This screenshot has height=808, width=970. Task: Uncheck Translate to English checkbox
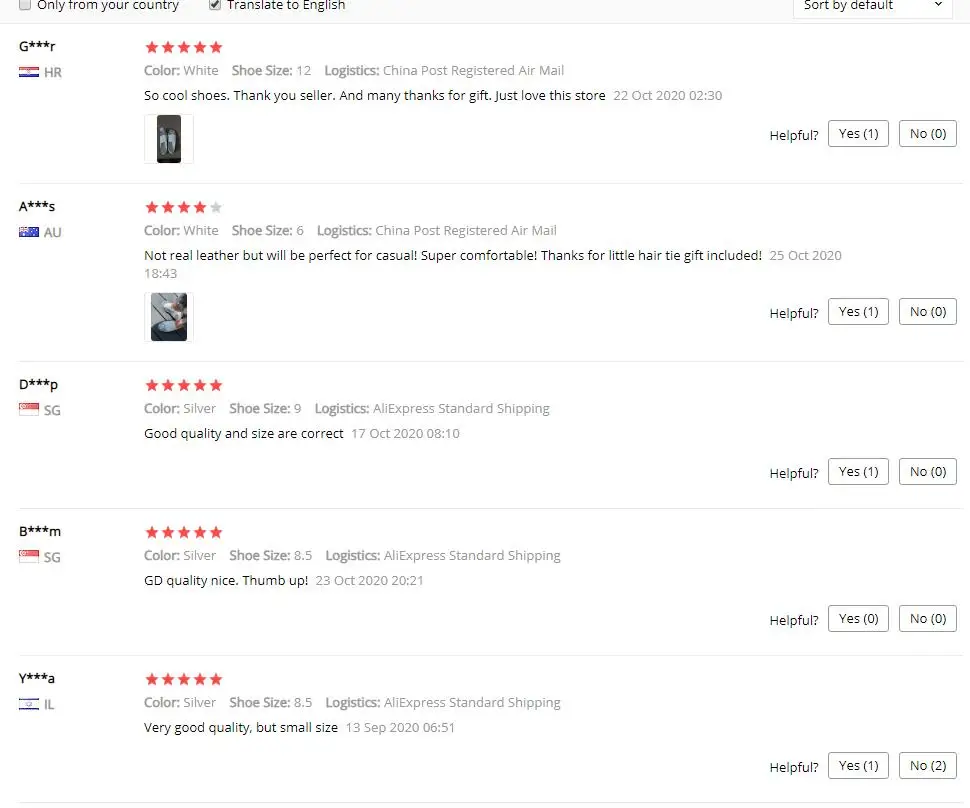215,5
